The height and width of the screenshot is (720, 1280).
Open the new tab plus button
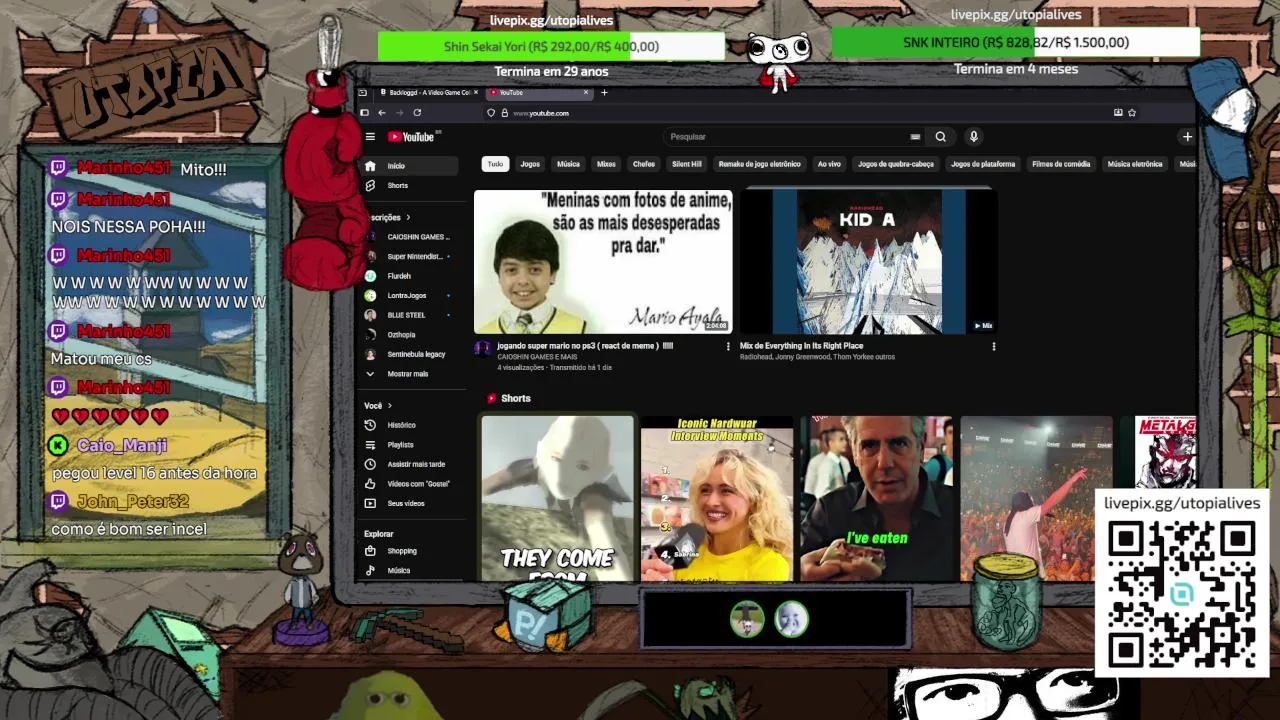604,92
